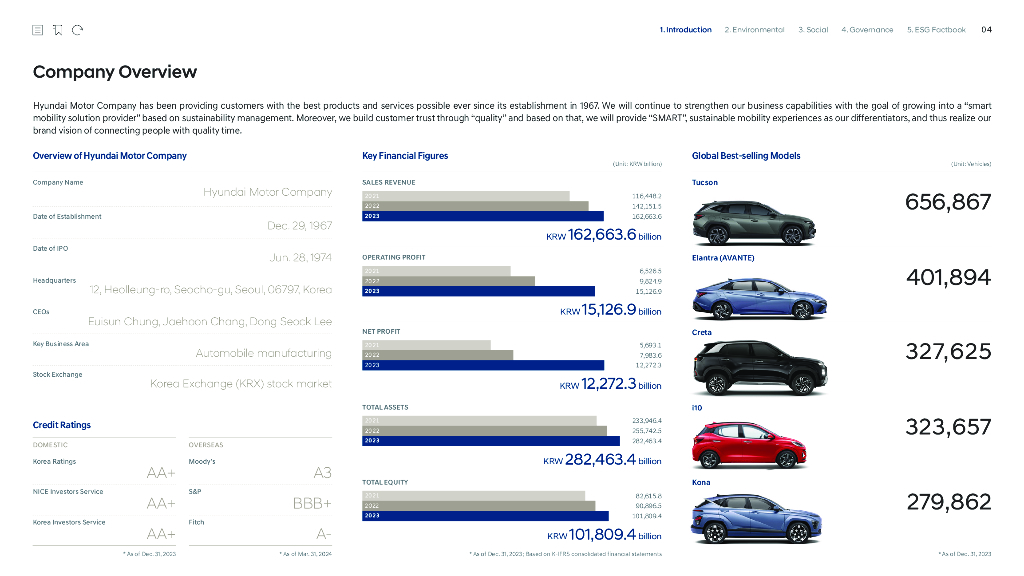Switch to the 3. Social section
This screenshot has height=576, width=1024.
[x=813, y=30]
